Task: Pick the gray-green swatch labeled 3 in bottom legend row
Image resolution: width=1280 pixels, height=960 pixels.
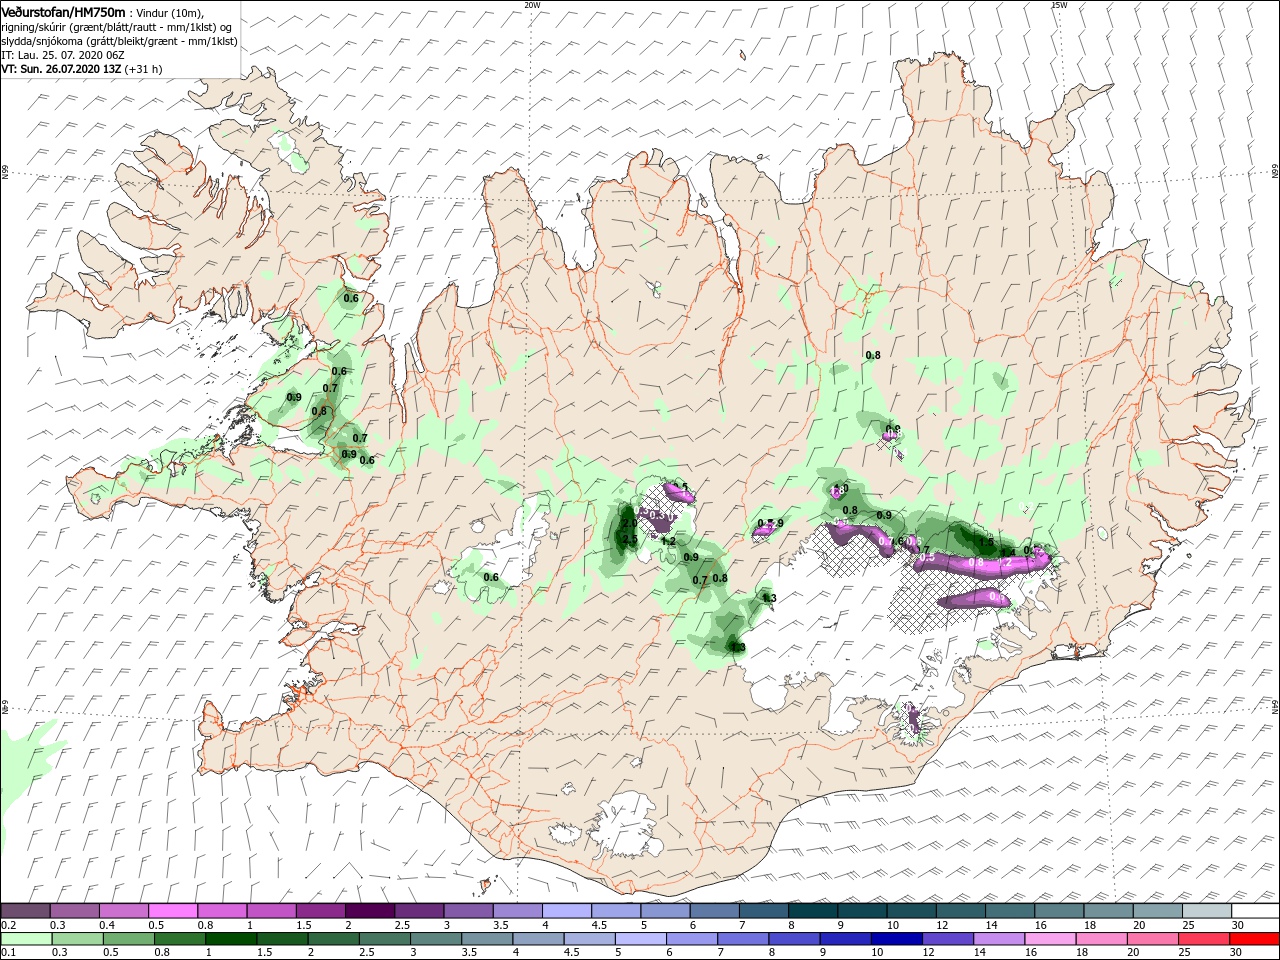Action: point(435,939)
